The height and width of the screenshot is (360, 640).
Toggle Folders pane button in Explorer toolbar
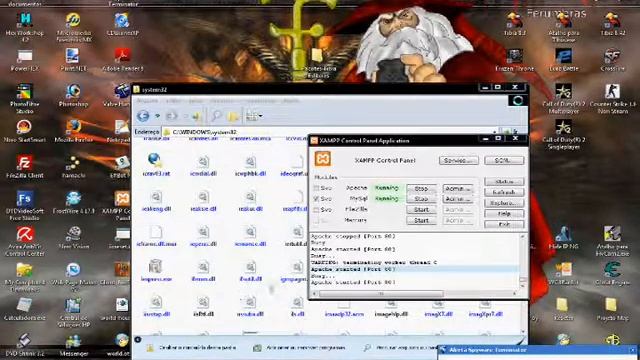click(233, 116)
